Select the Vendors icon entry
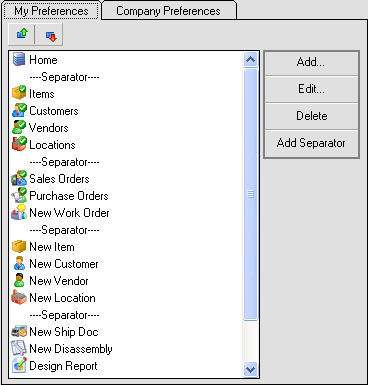Screen dimensions: 368x385 pyautogui.click(x=19, y=127)
